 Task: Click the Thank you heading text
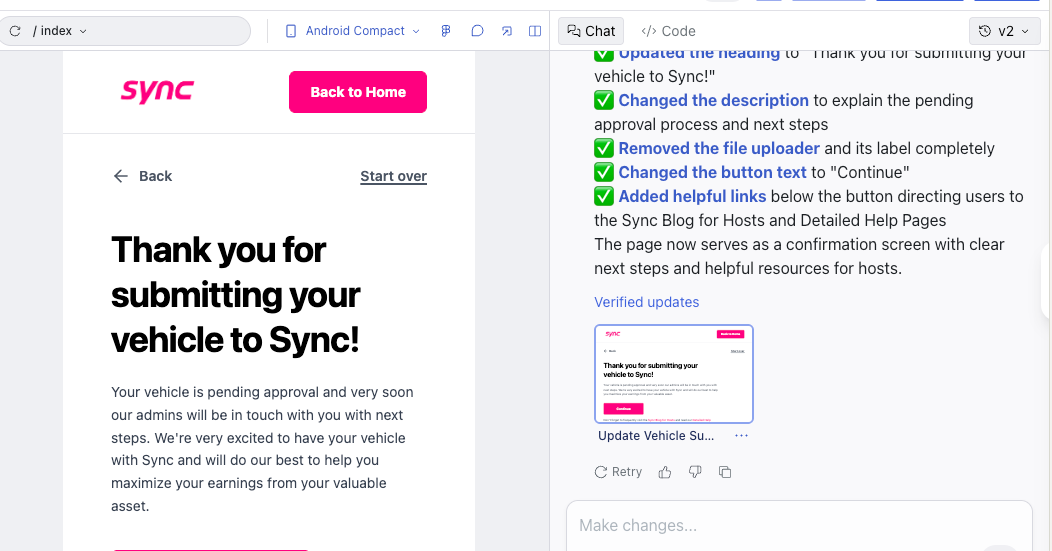(x=235, y=294)
